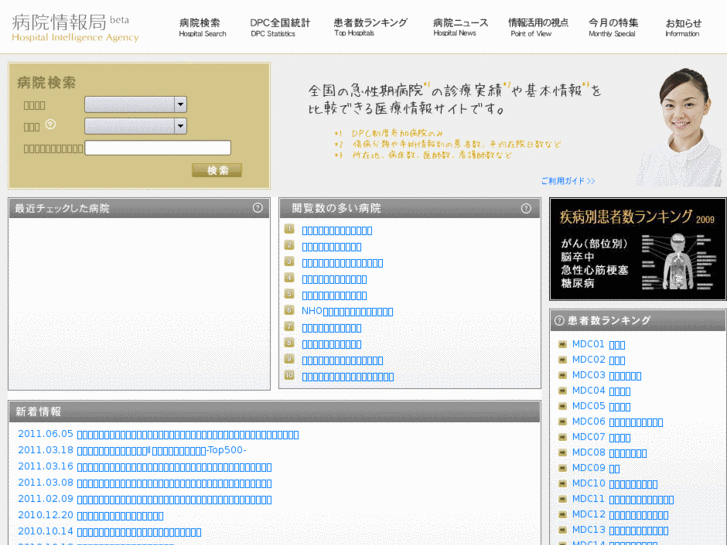Click the rank 2 badge icon

pos(289,245)
